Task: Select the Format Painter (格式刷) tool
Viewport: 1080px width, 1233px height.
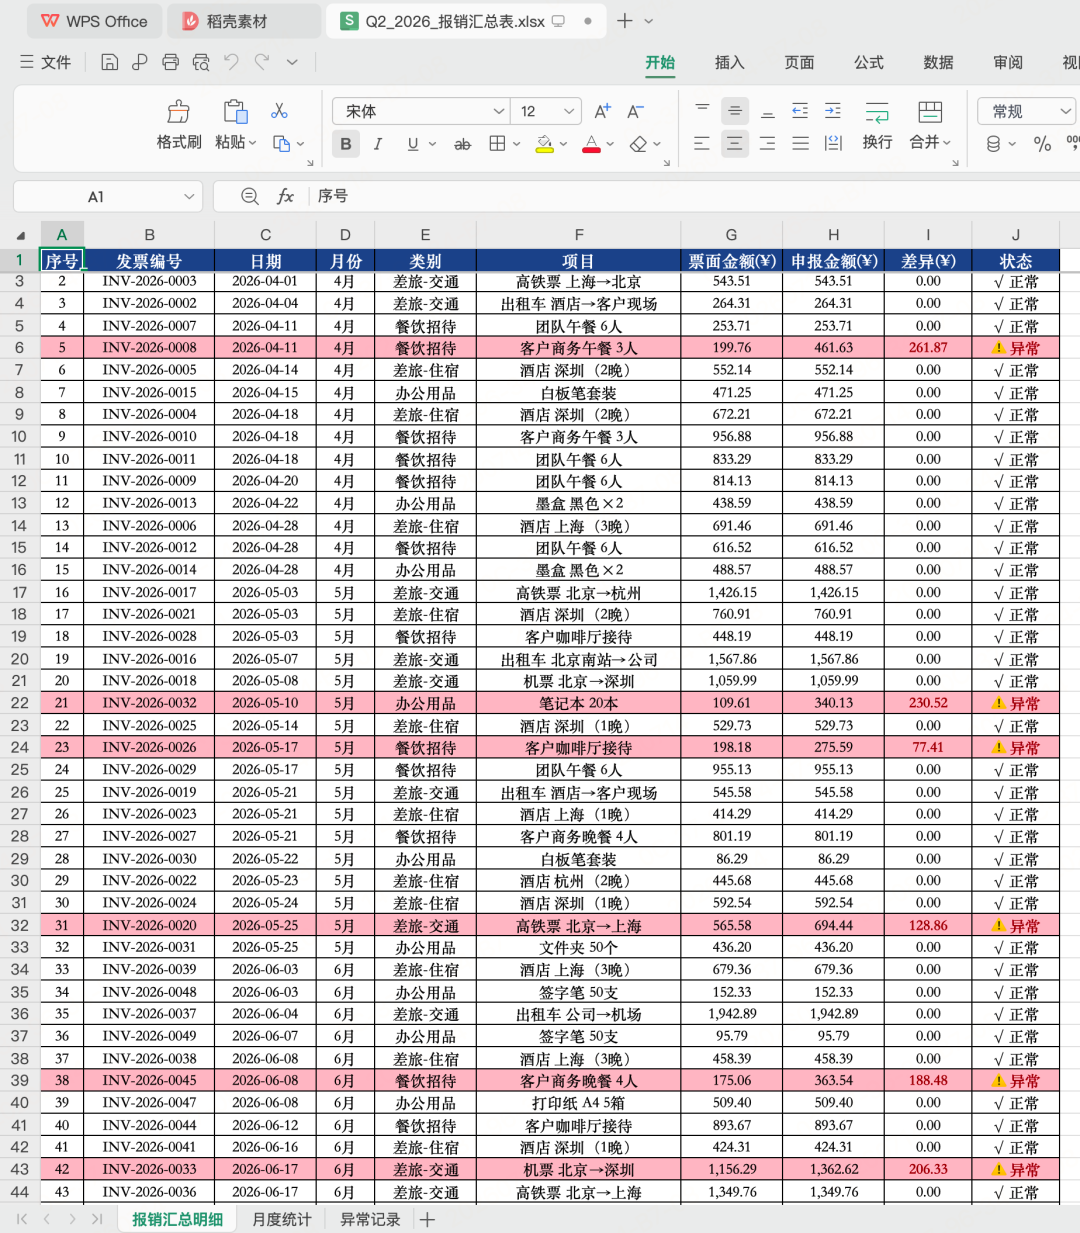Action: coord(179,111)
